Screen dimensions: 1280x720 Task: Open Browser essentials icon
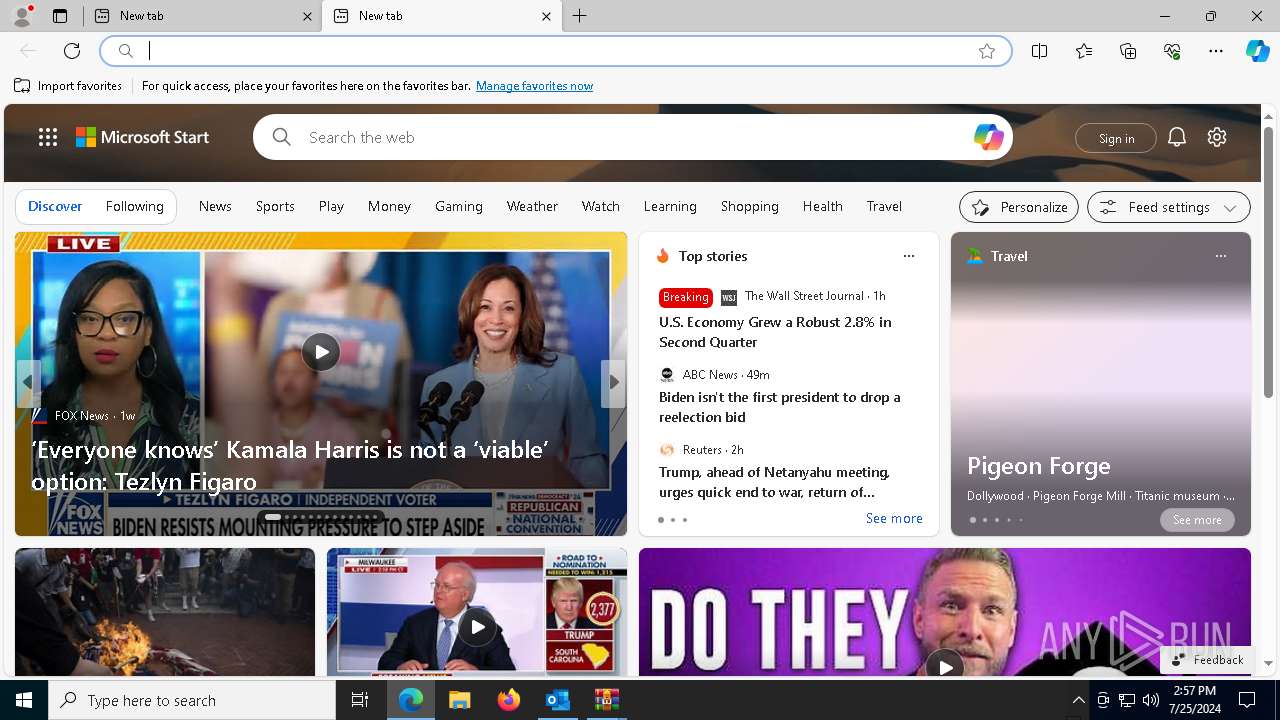point(1172,51)
